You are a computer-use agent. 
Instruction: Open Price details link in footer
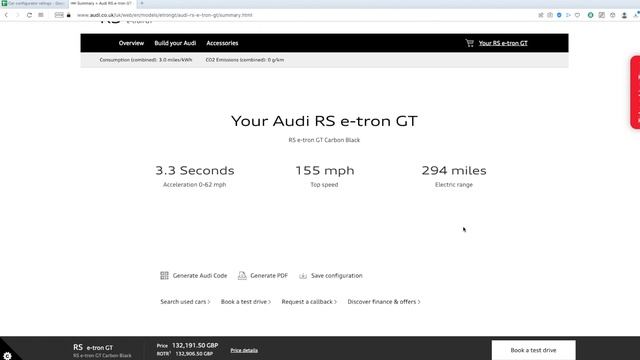[244, 350]
